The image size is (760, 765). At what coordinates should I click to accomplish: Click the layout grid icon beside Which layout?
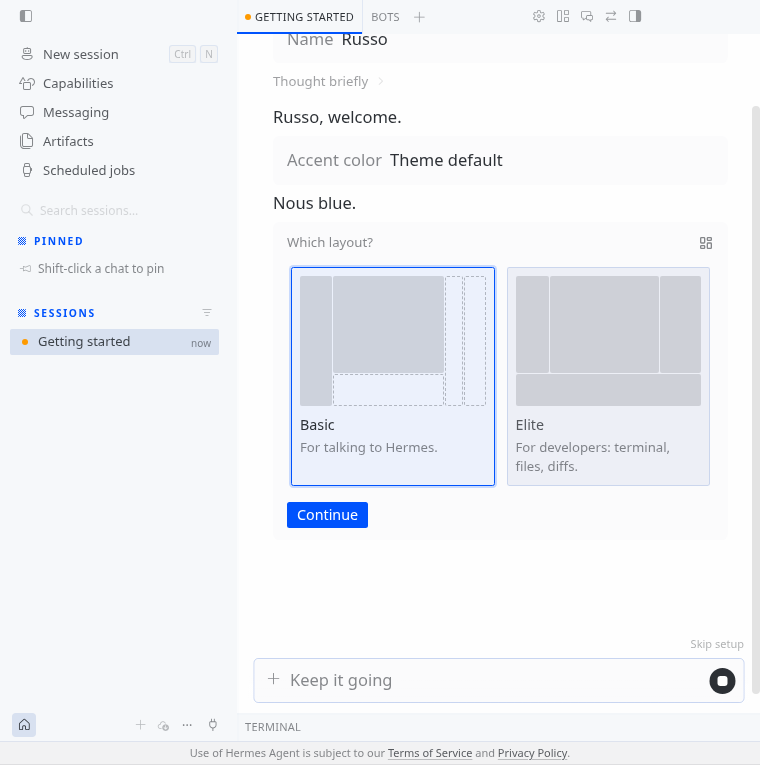[x=705, y=243]
